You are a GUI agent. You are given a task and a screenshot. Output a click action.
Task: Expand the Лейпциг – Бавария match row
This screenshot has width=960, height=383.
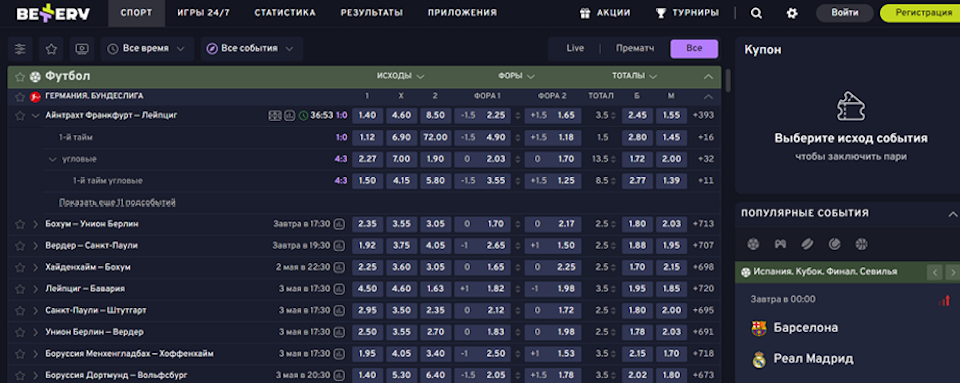coord(36,289)
